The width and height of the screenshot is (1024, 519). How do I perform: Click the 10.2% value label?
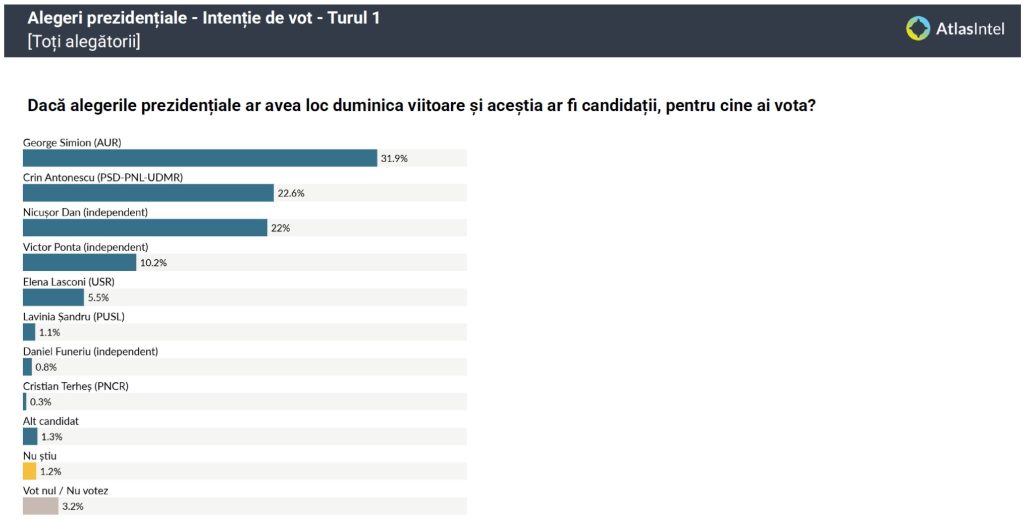[153, 263]
